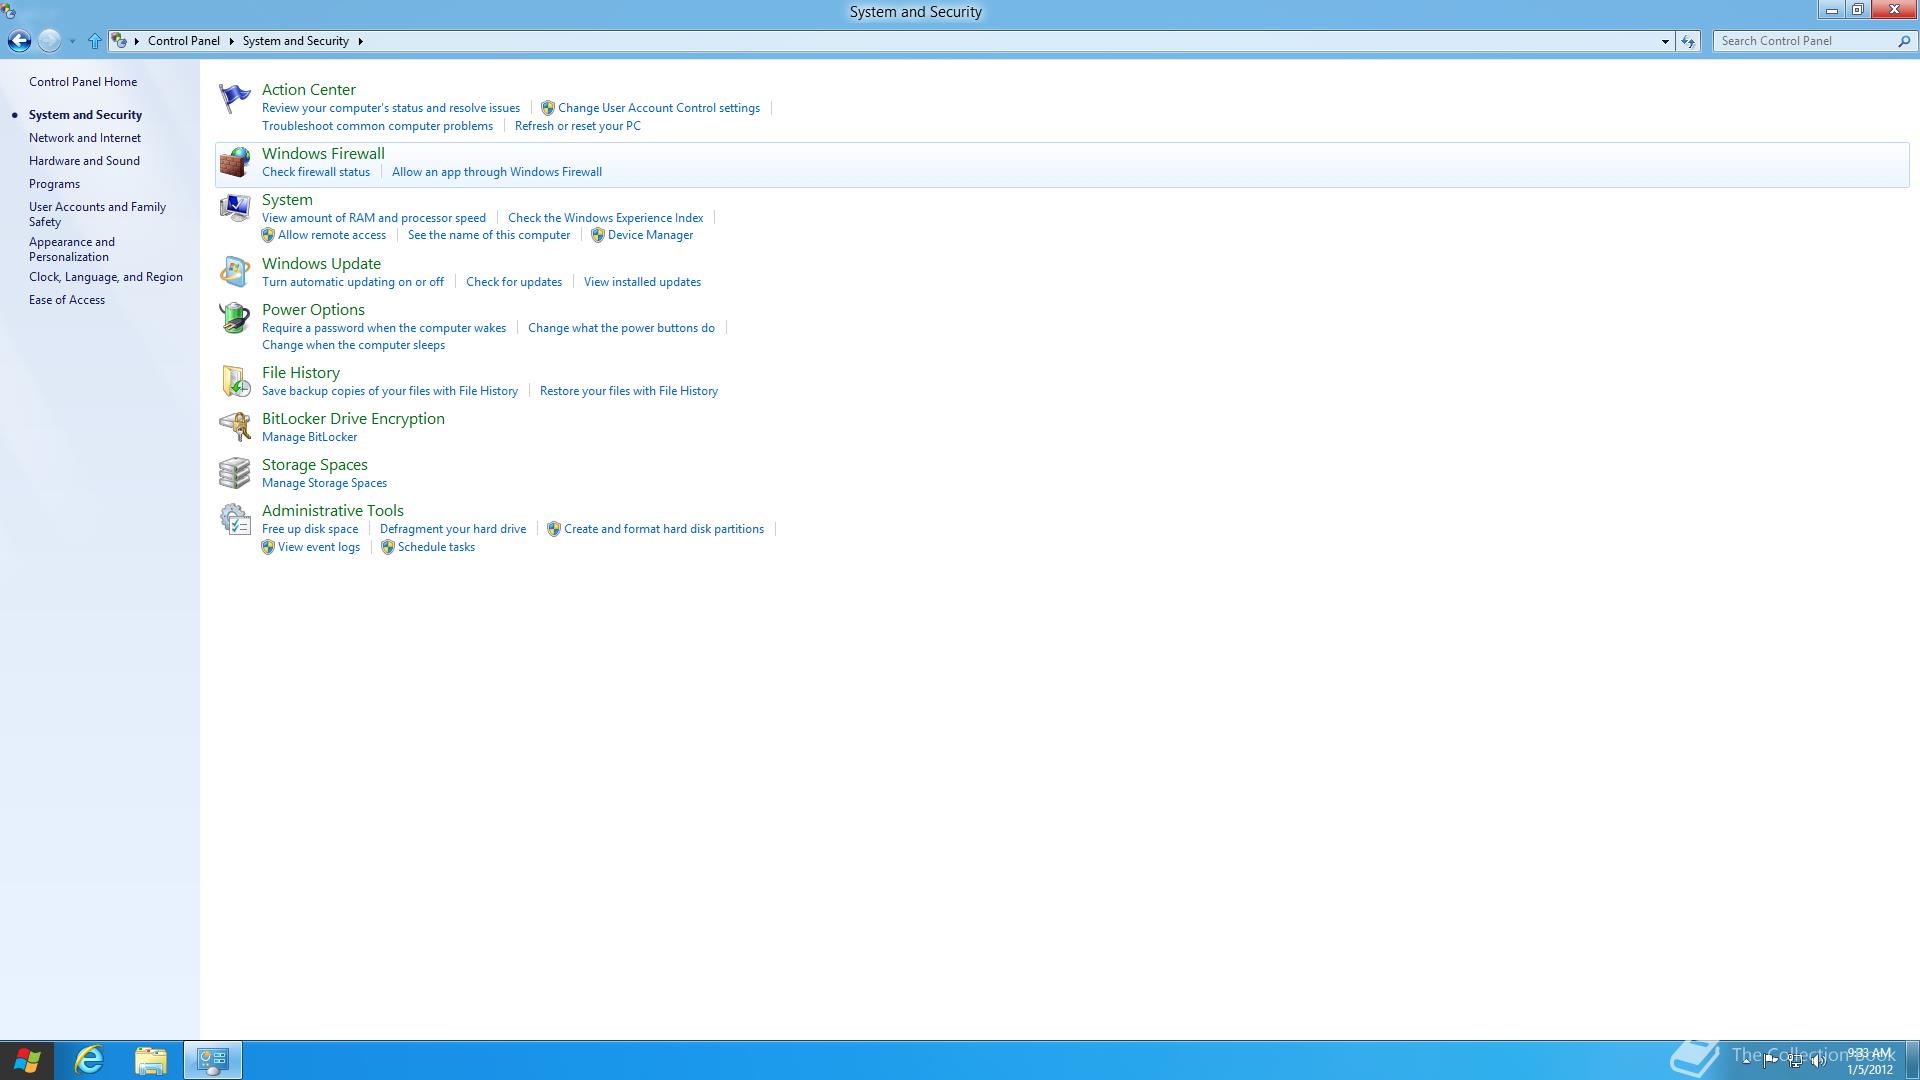Open Change User Account Control settings
Image resolution: width=1920 pixels, height=1080 pixels.
tap(659, 108)
